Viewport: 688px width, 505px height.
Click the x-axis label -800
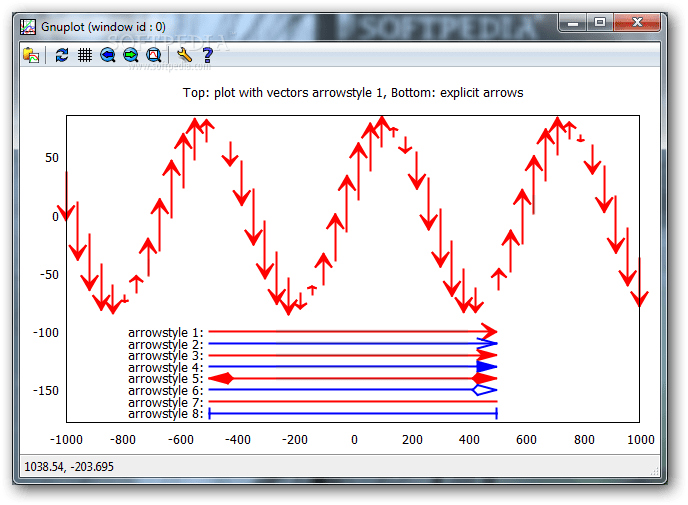tap(123, 440)
